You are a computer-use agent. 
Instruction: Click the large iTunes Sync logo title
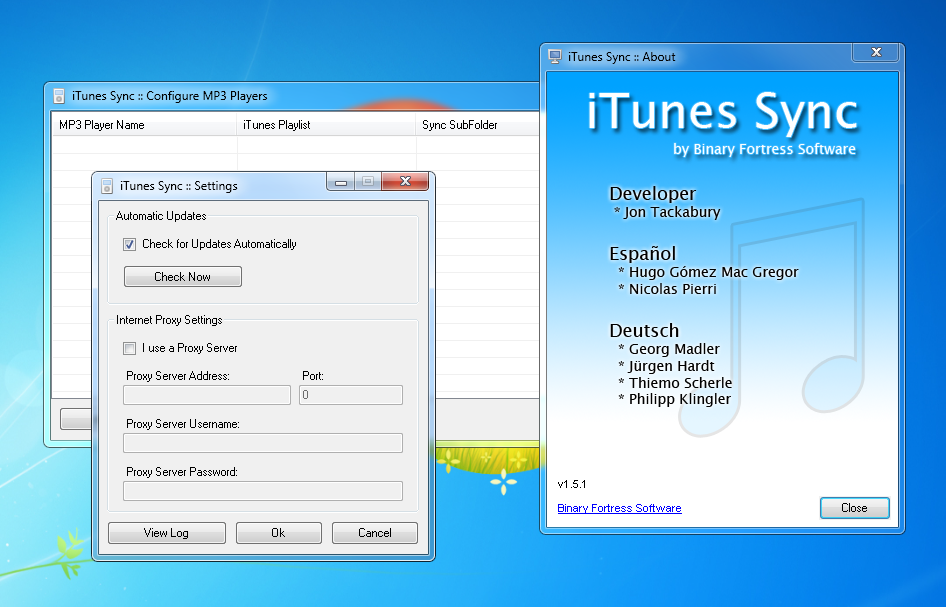723,112
